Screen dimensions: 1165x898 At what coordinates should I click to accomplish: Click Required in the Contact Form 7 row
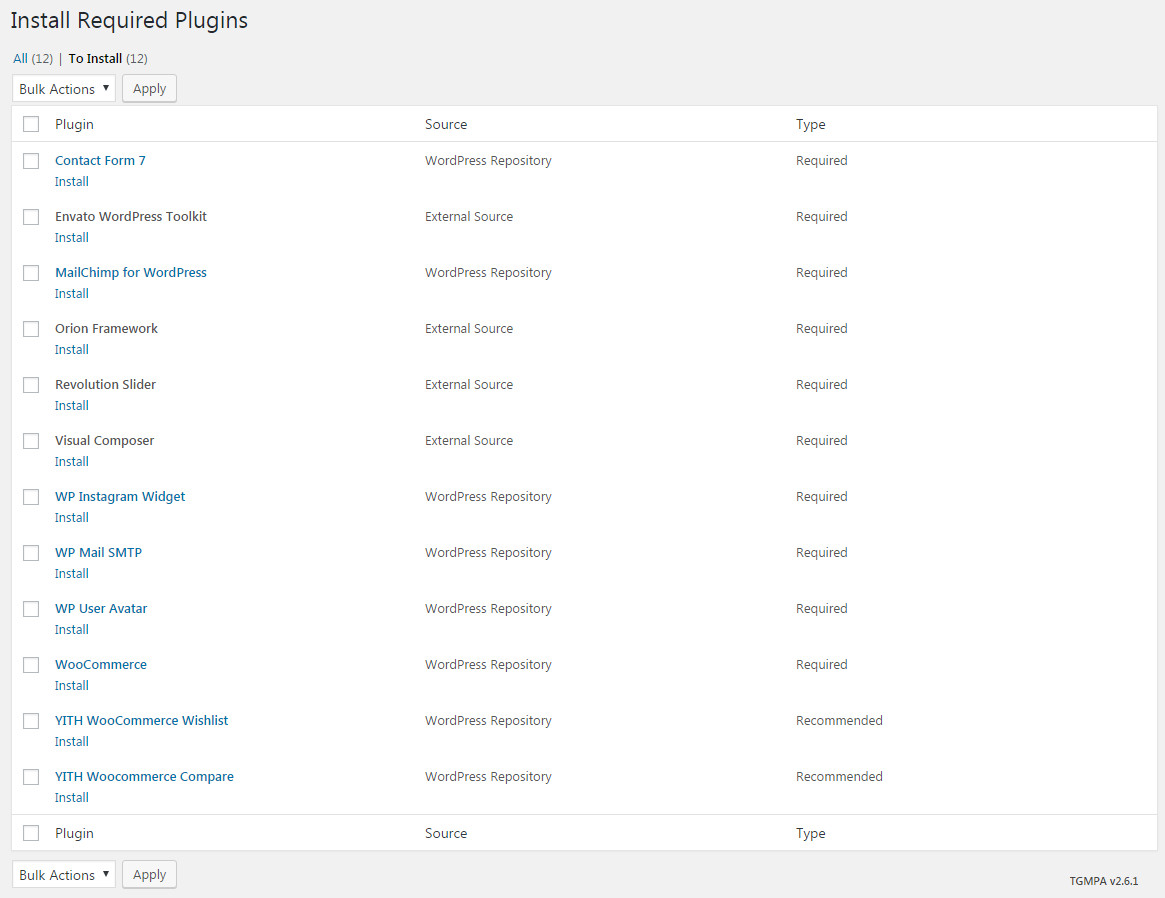821,160
